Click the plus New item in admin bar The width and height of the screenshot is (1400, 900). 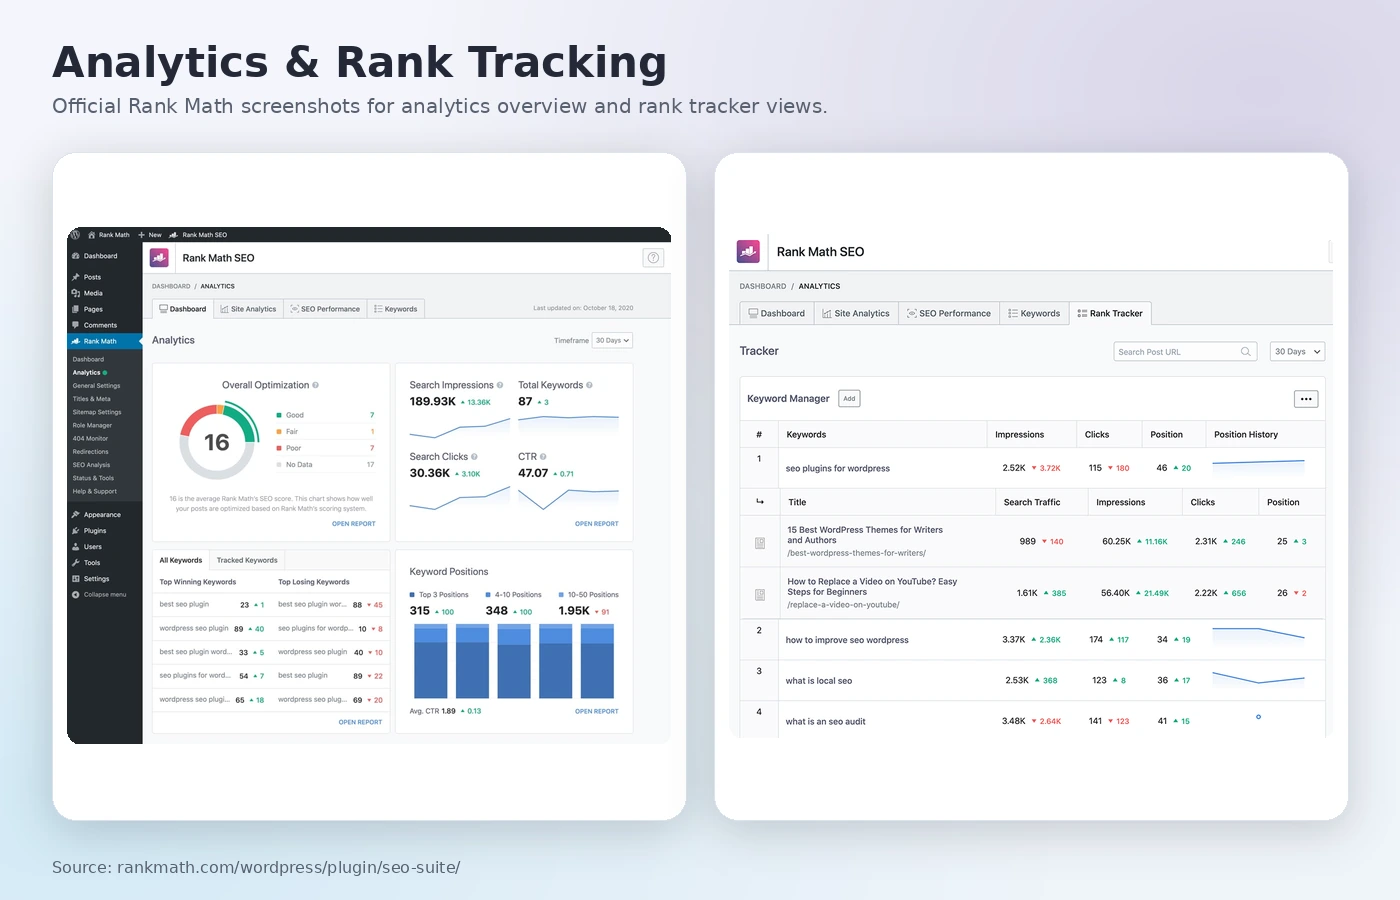pyautogui.click(x=150, y=235)
